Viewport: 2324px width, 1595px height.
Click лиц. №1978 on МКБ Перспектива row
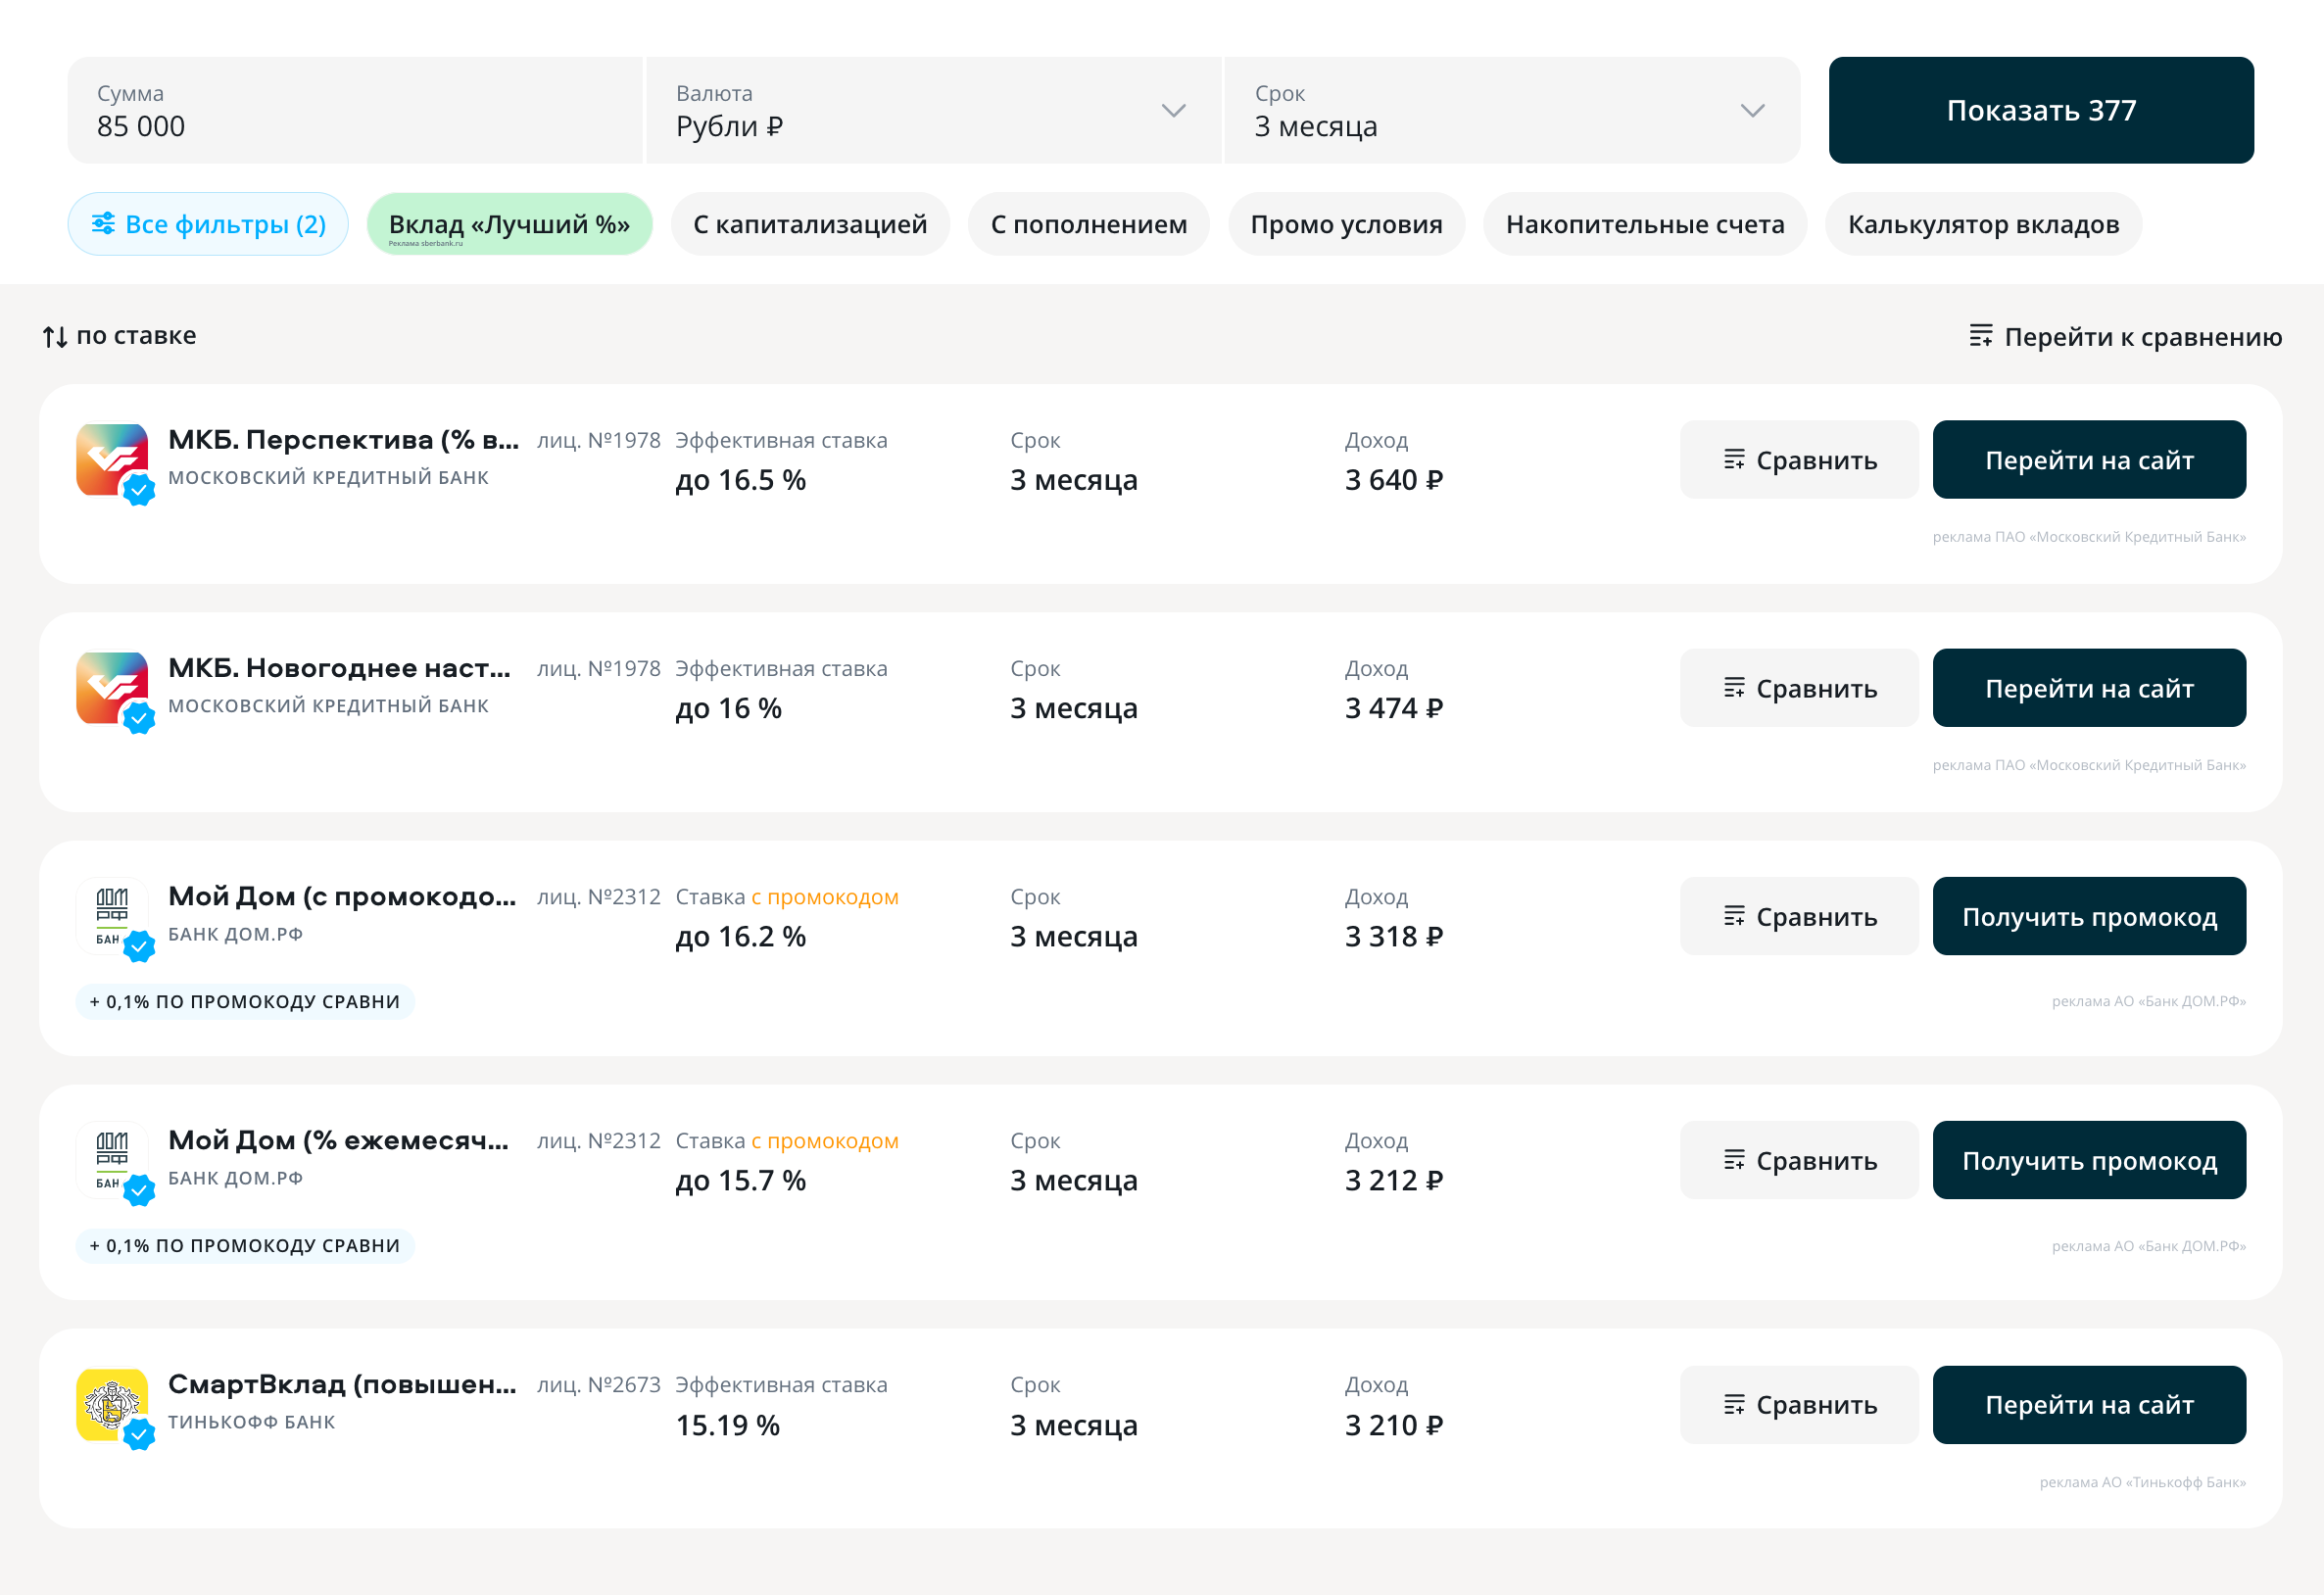(x=599, y=440)
